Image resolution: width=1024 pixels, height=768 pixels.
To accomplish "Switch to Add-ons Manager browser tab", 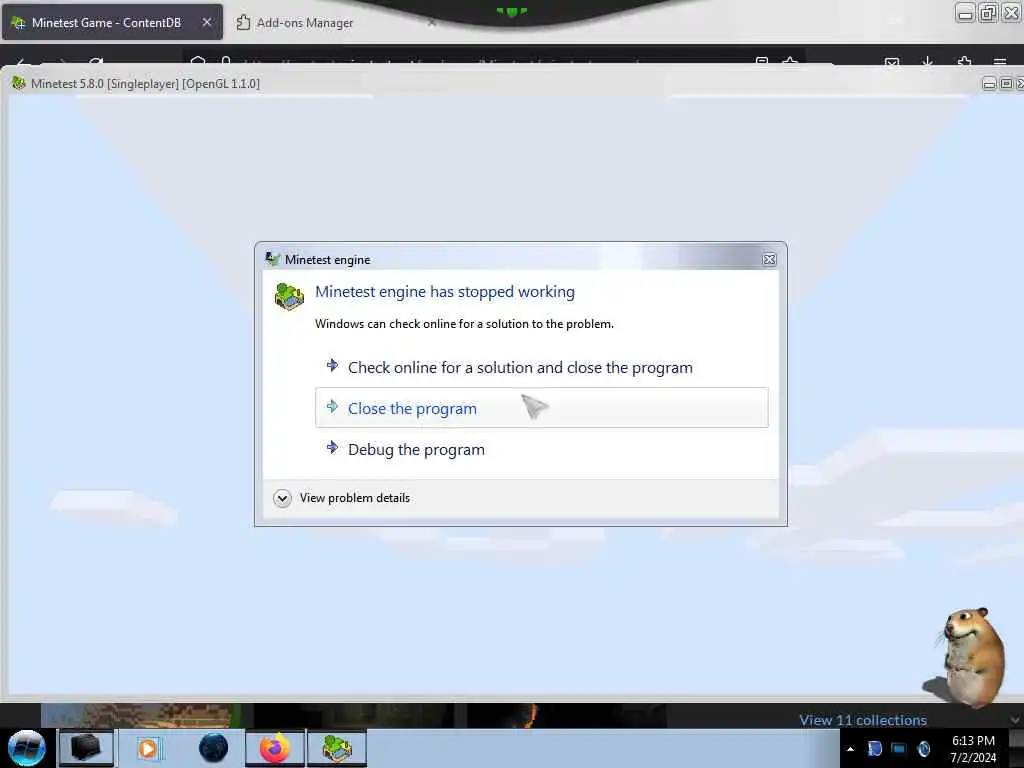I will tap(304, 23).
